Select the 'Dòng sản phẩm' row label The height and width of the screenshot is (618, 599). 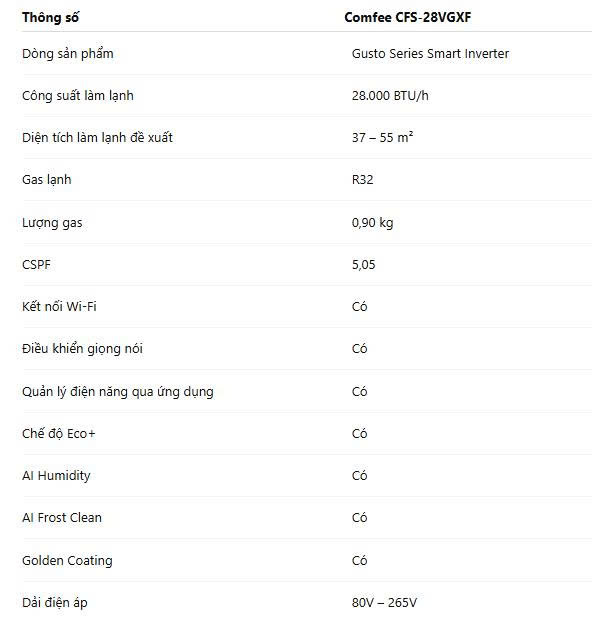[67, 54]
